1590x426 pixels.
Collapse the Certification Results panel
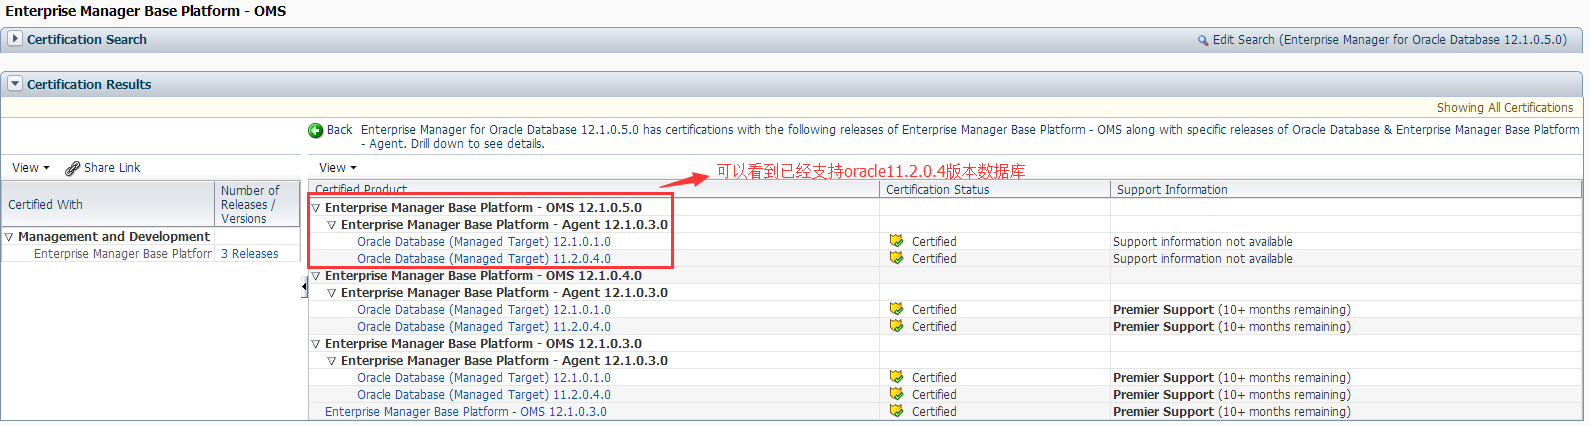pyautogui.click(x=15, y=84)
